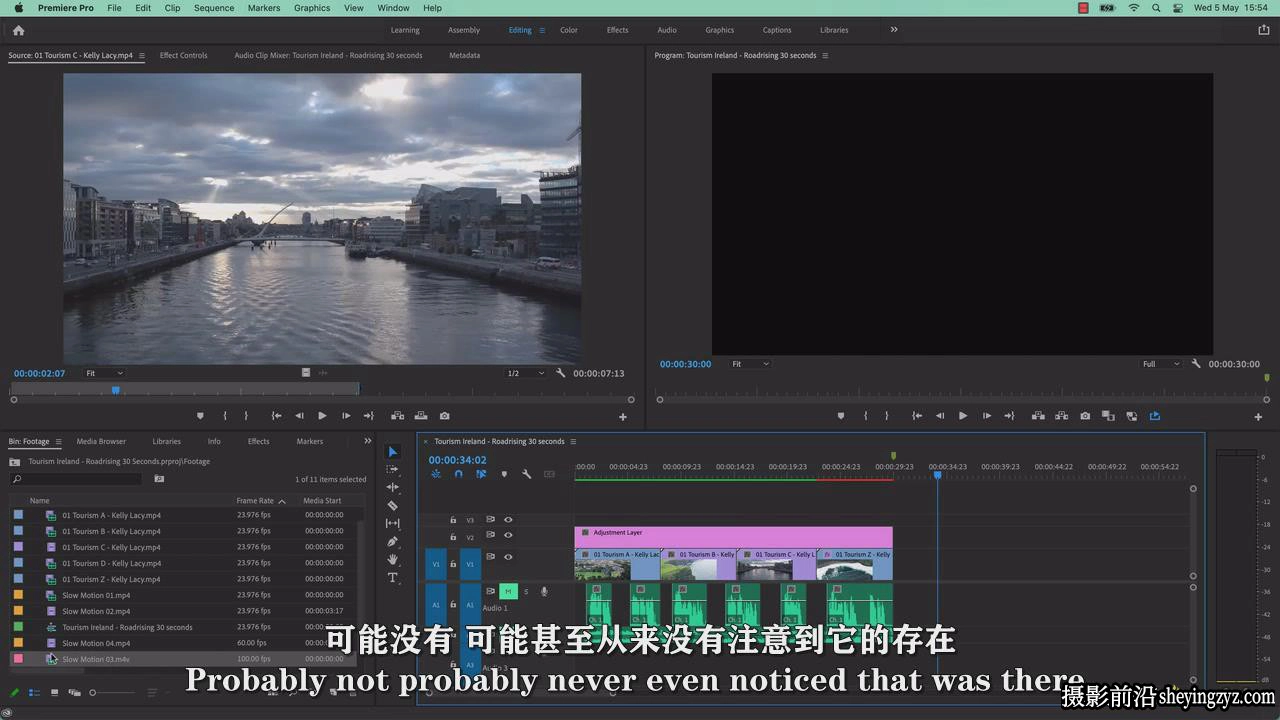This screenshot has height=720, width=1280.
Task: Click Source monitor playhead on scrubber
Action: click(116, 390)
